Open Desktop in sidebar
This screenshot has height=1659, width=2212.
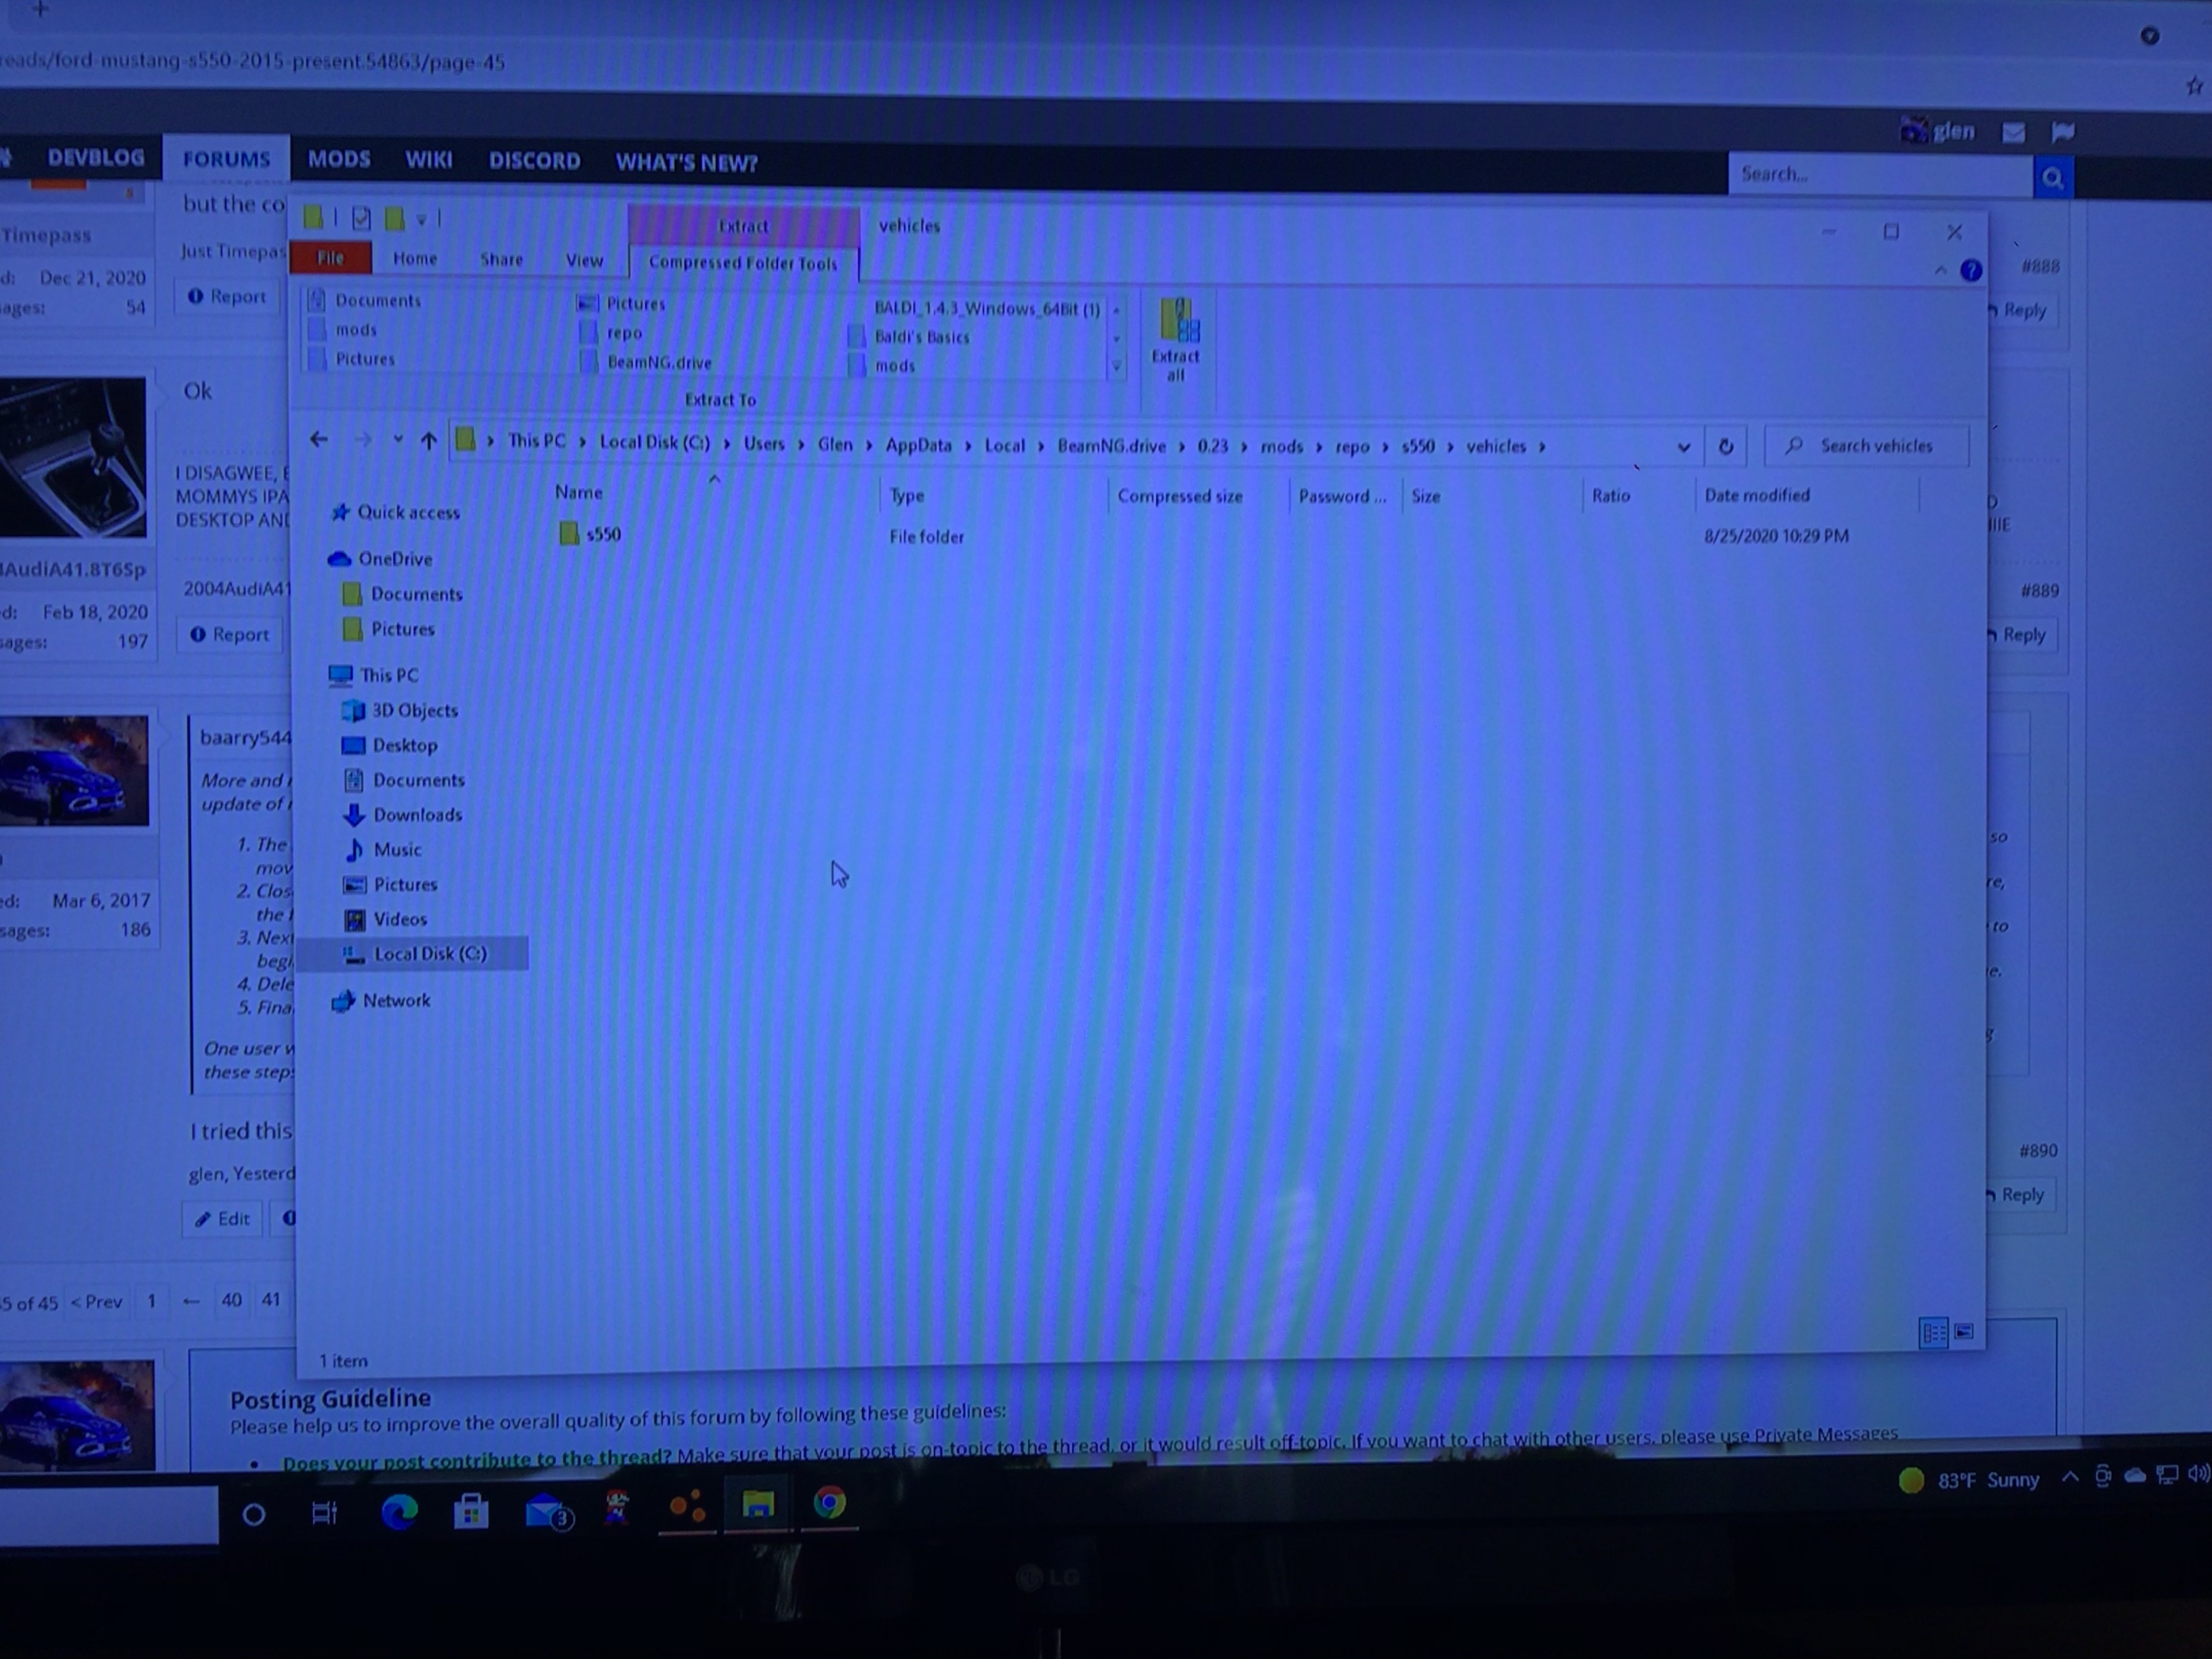pyautogui.click(x=390, y=745)
